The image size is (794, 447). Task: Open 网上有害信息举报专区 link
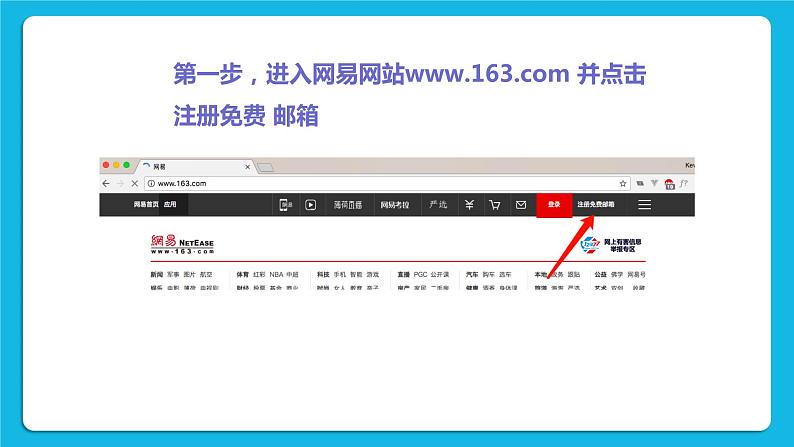coord(622,246)
